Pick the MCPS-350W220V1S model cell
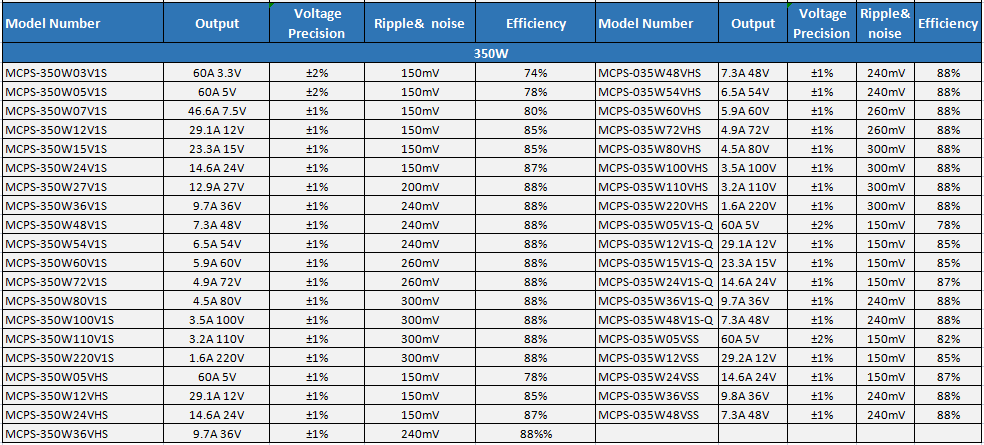 click(59, 358)
